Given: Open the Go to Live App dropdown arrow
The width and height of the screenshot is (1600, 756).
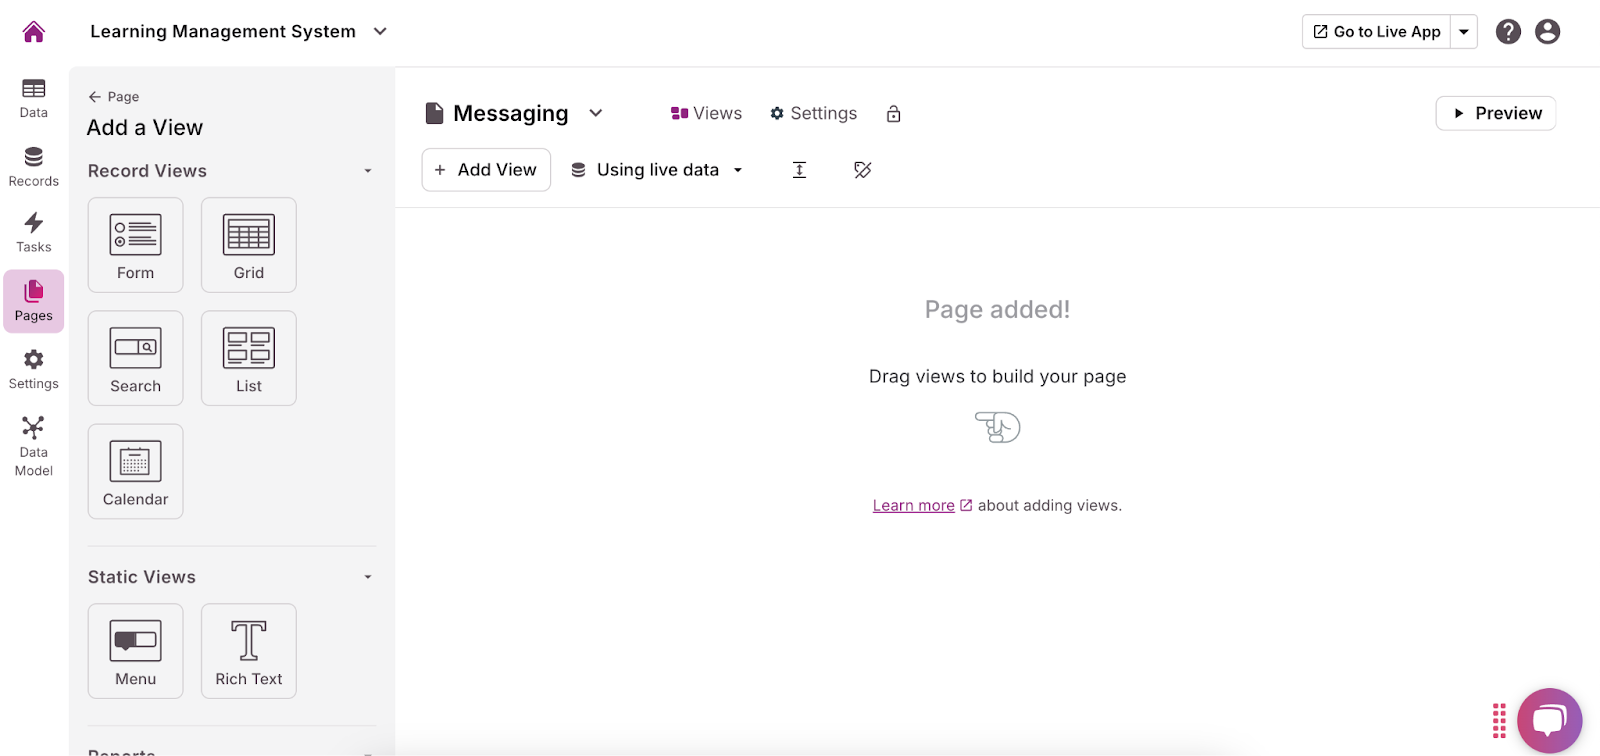Looking at the screenshot, I should [1464, 32].
